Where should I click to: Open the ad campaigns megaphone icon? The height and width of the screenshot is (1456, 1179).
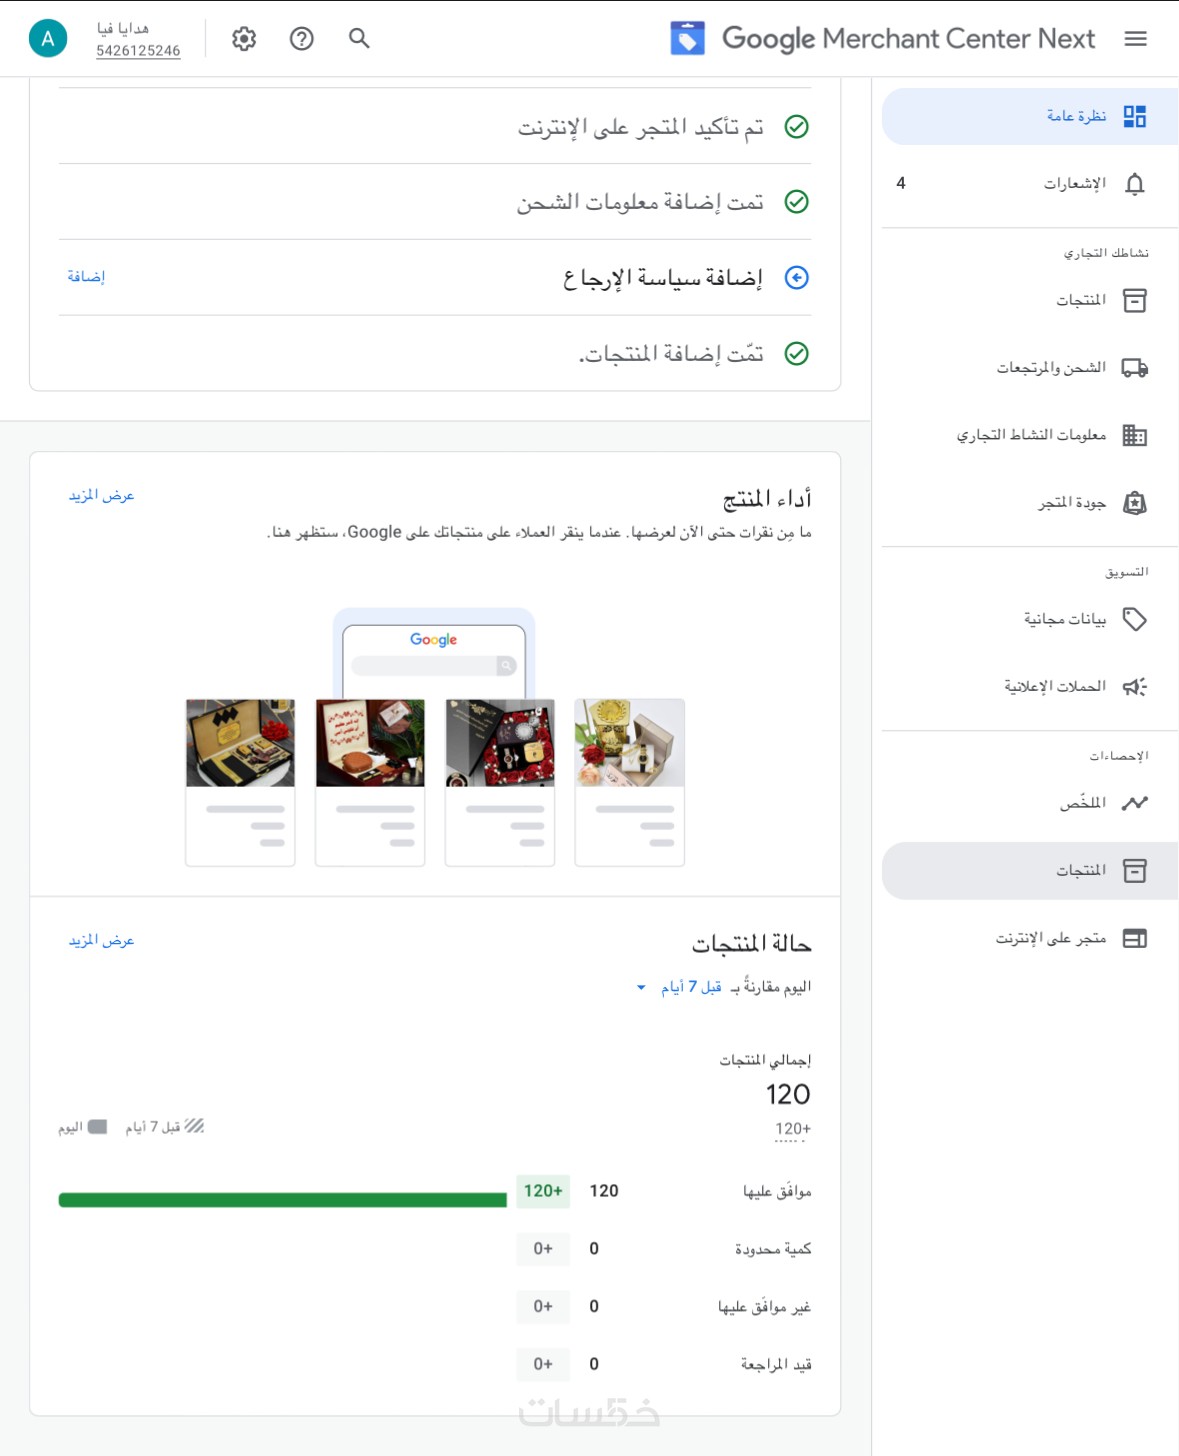(x=1134, y=687)
